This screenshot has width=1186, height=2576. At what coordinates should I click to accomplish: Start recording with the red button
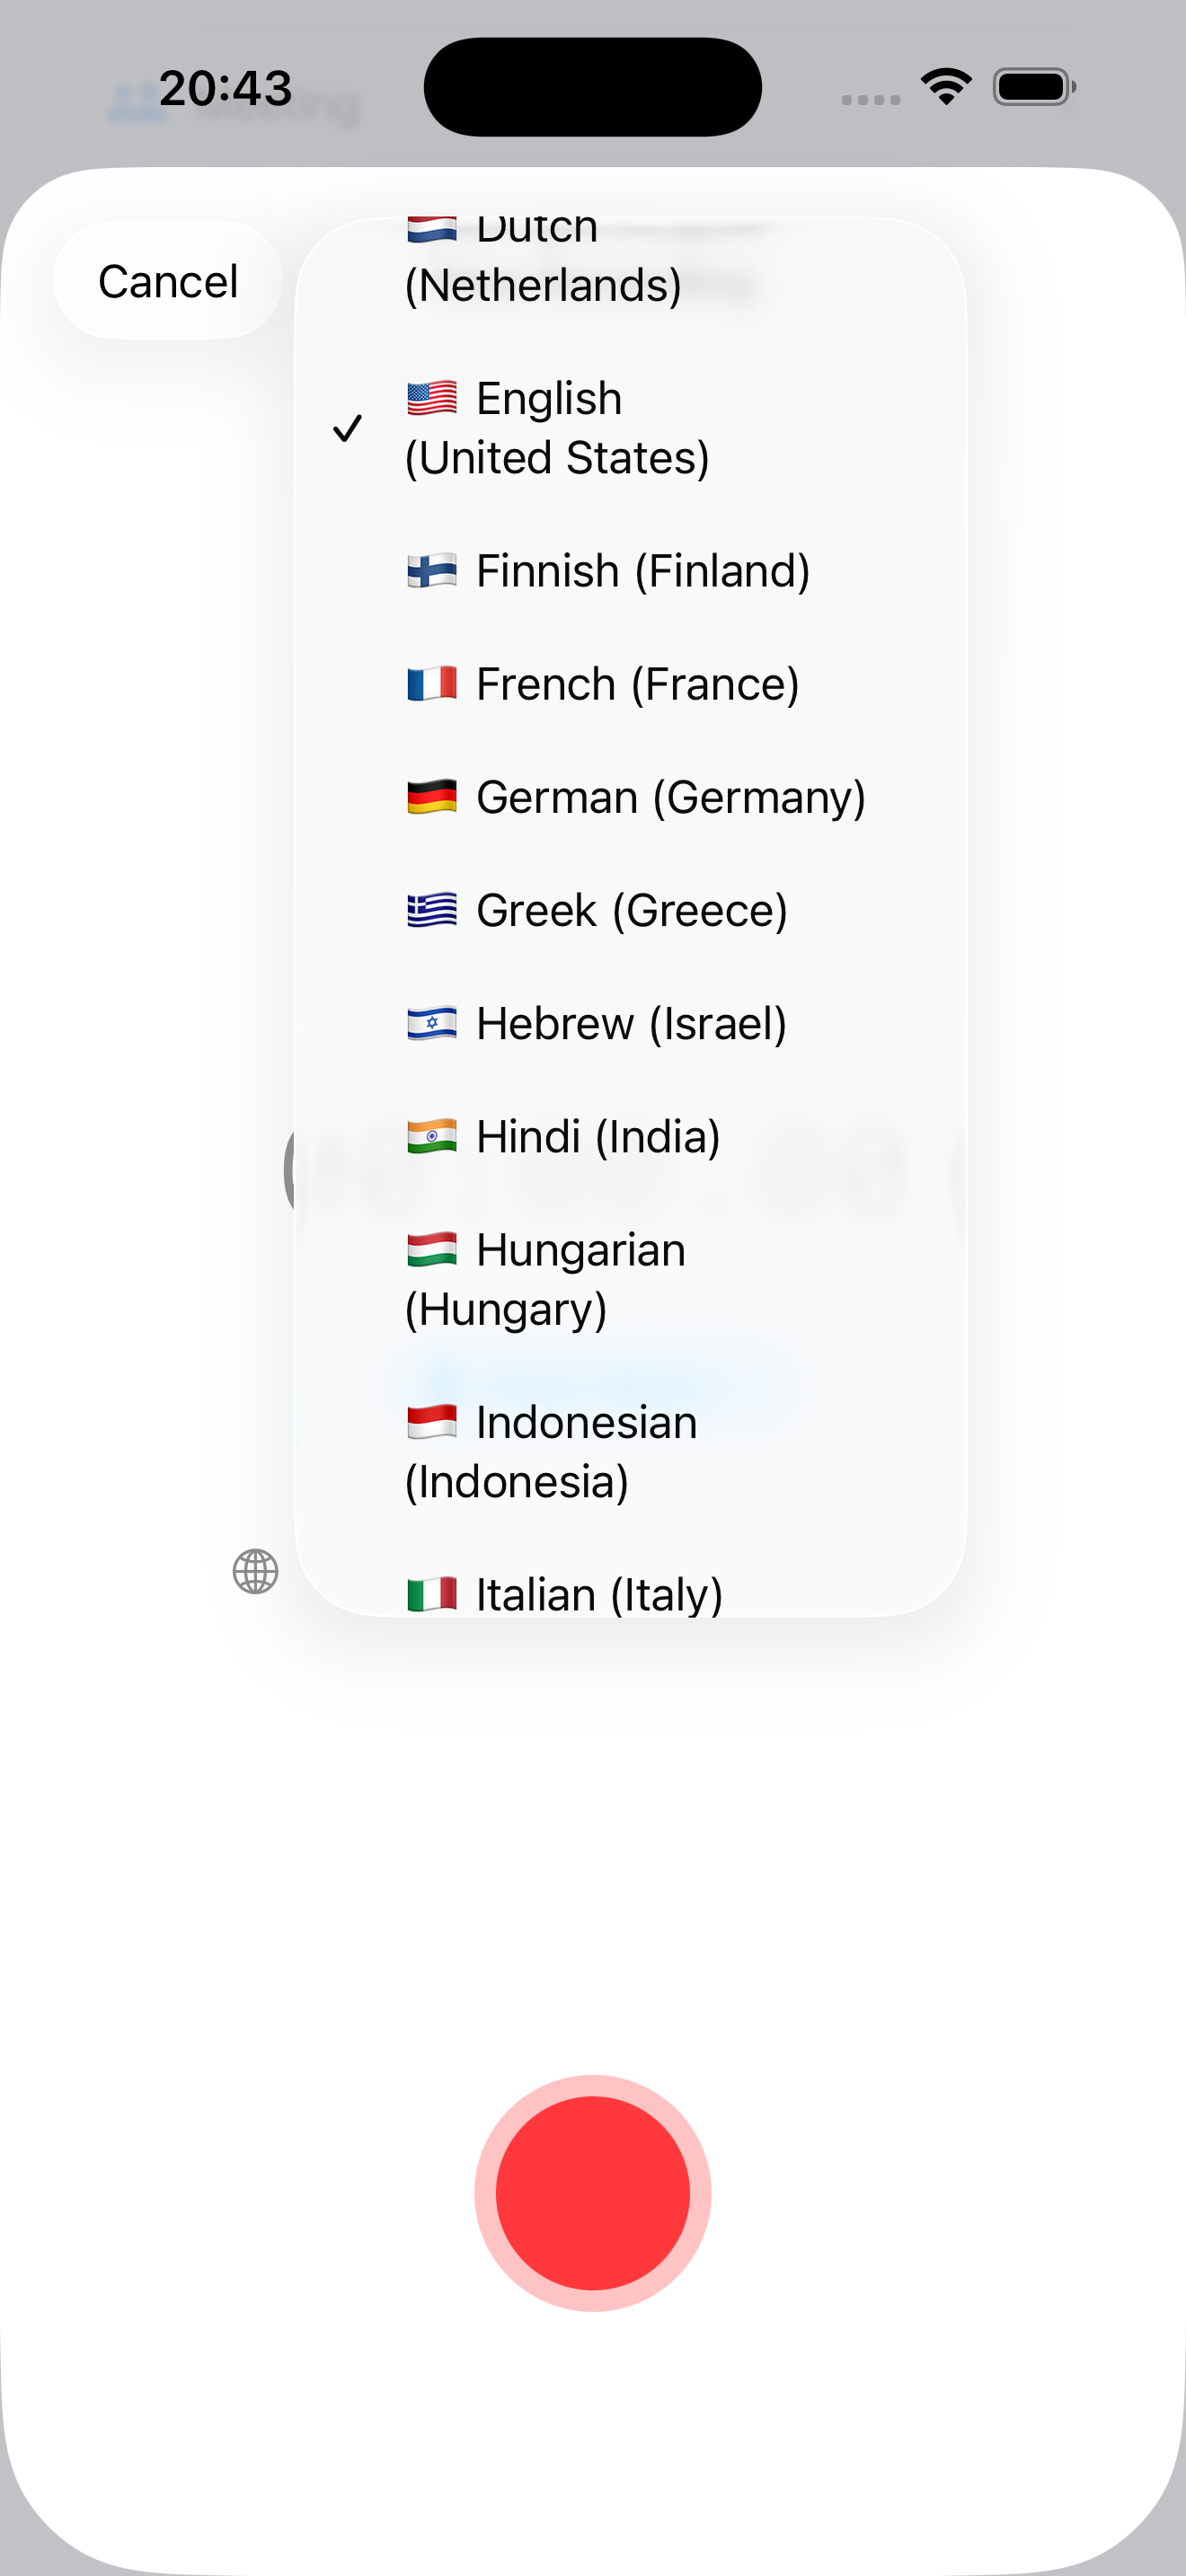[593, 2192]
